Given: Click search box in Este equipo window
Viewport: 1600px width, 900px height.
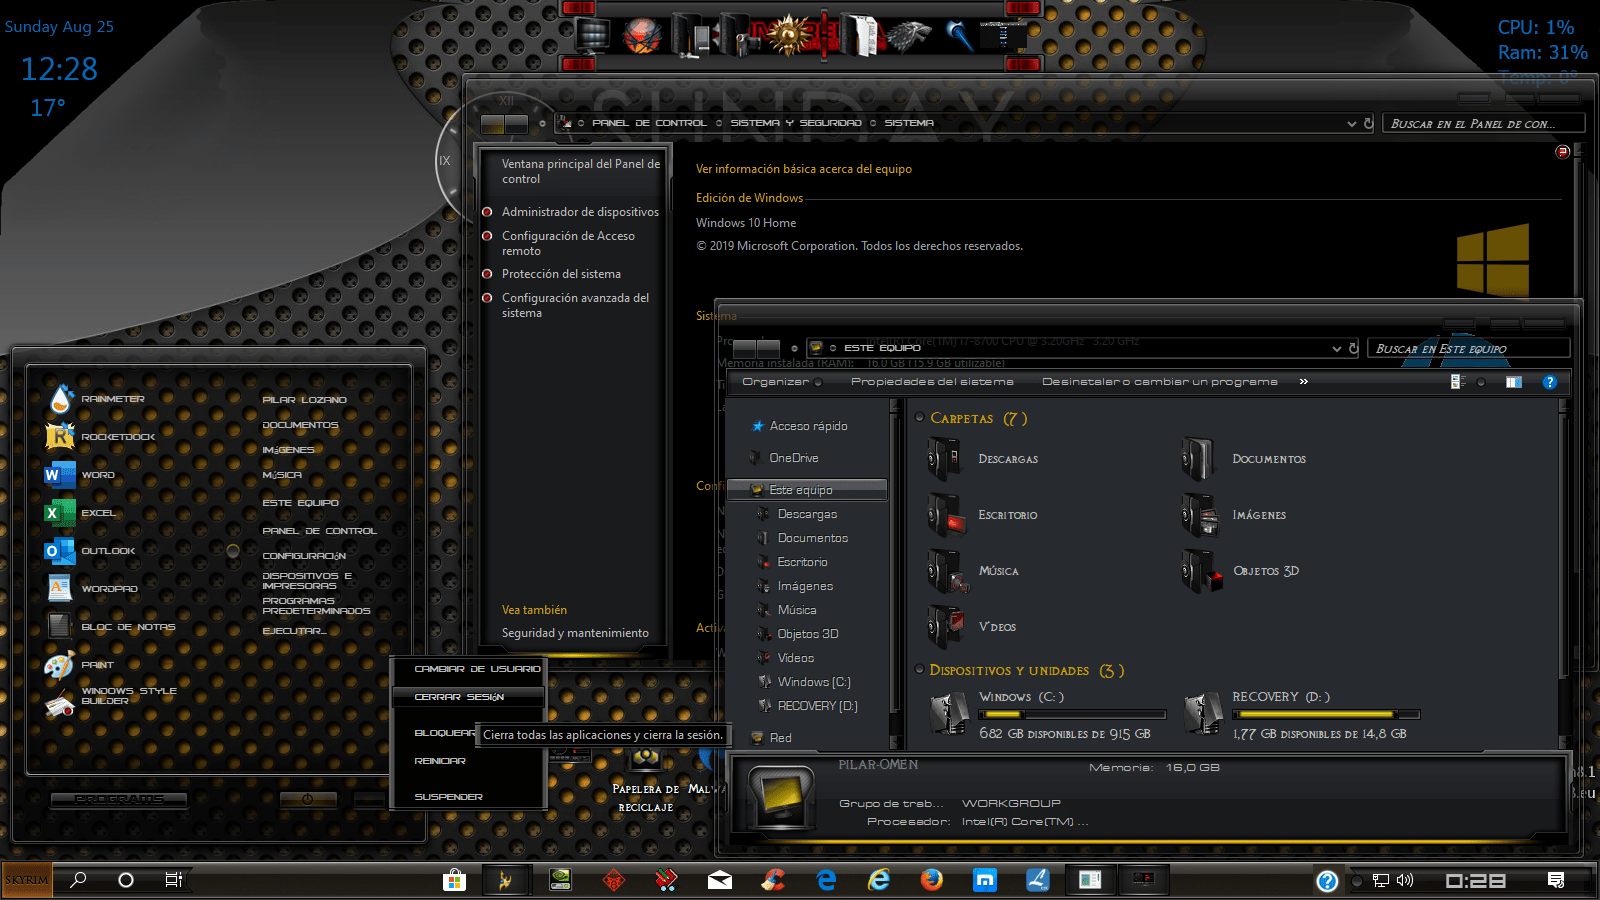Looking at the screenshot, I should point(1468,349).
